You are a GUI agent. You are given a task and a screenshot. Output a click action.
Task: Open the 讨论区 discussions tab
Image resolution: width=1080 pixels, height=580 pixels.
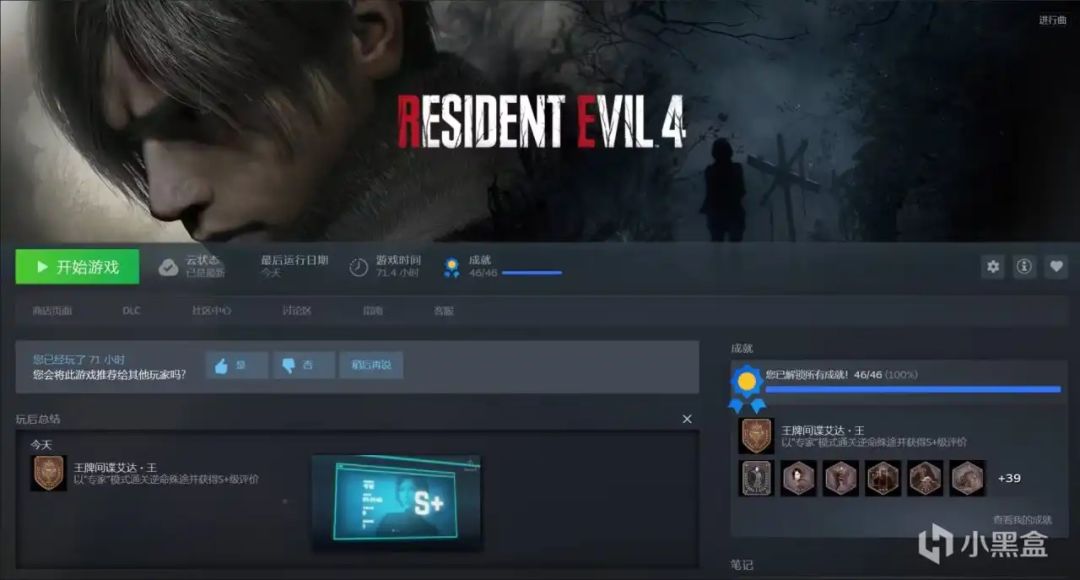point(296,311)
